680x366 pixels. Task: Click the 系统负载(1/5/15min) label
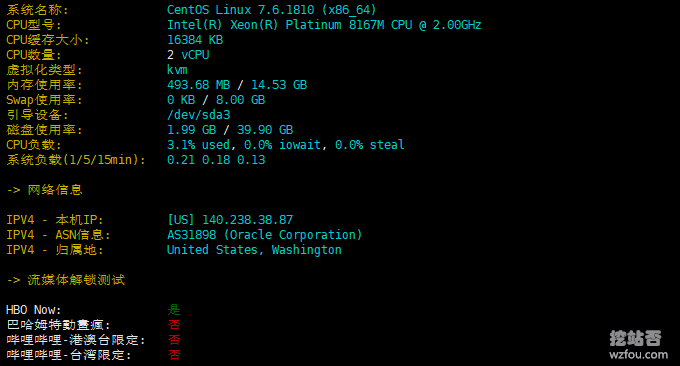point(76,160)
